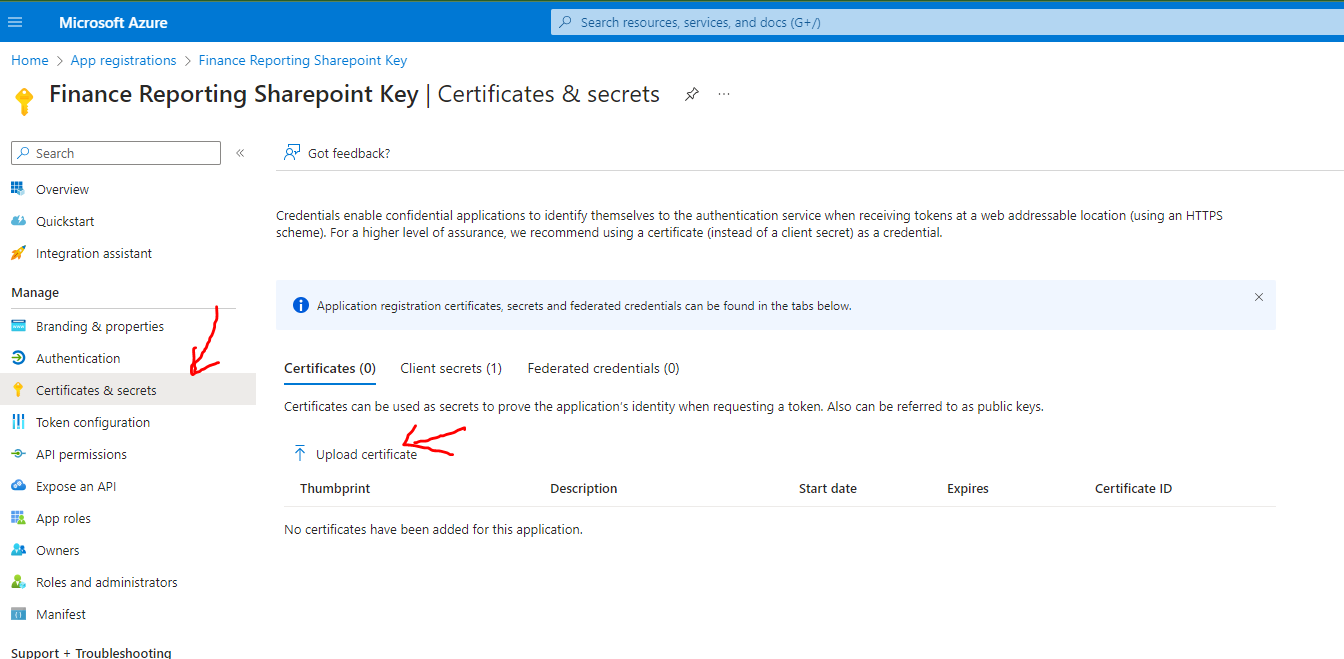Click the Branding & properties icon
The image size is (1344, 659).
coord(18,326)
